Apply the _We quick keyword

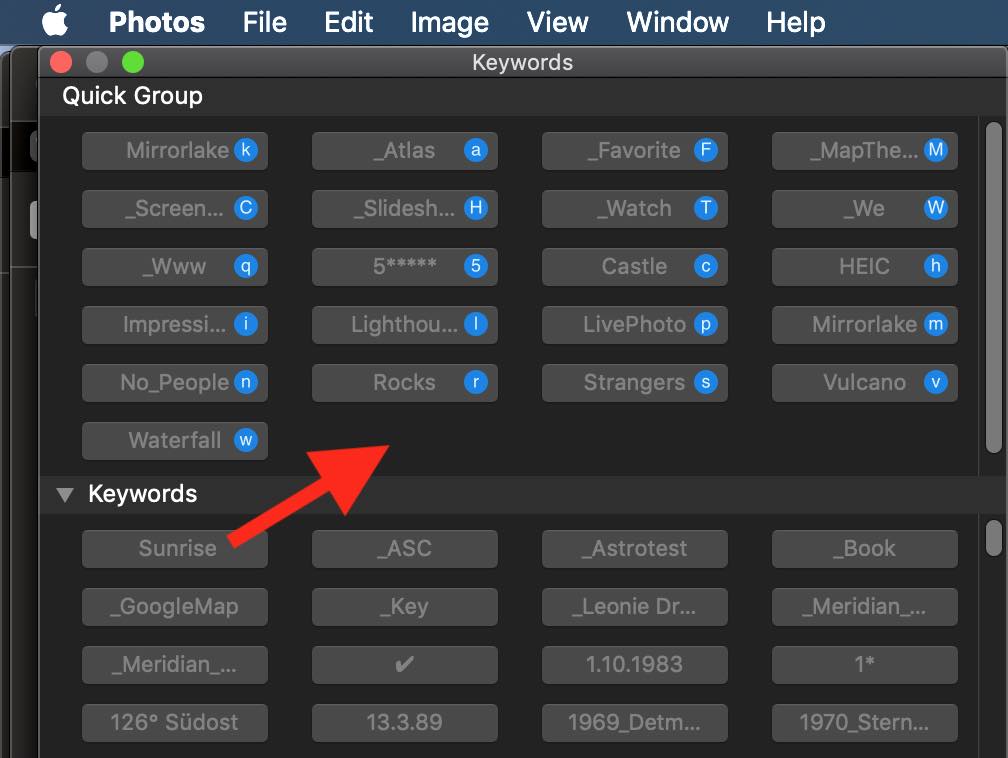point(865,208)
